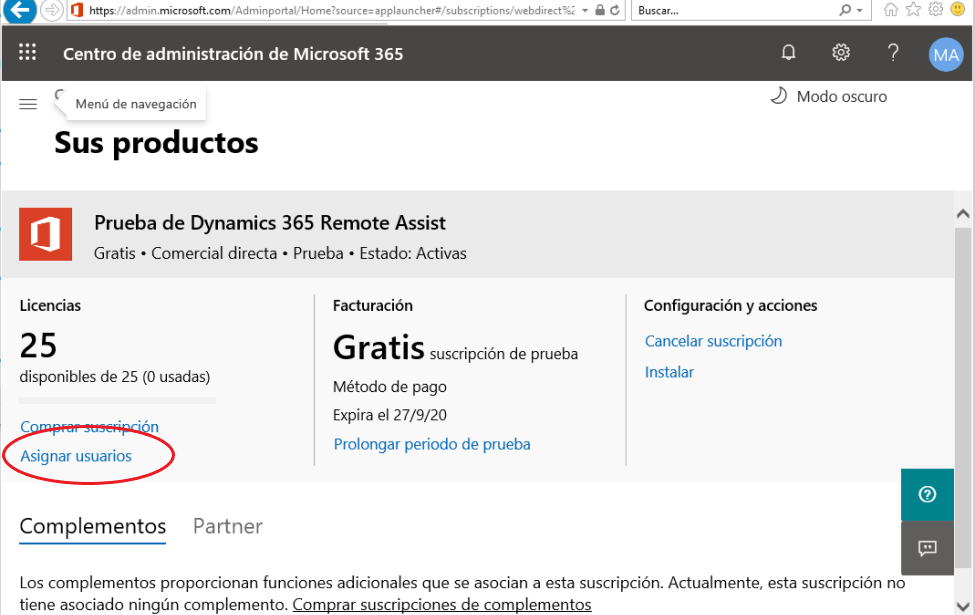Enable Modo oscuro dark mode
This screenshot has width=975, height=615.
[829, 96]
